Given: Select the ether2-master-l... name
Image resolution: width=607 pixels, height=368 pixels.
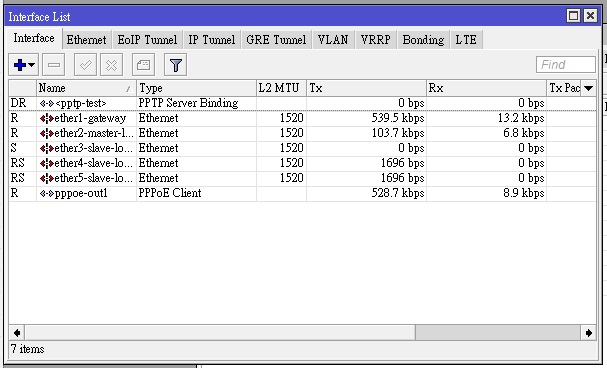Looking at the screenshot, I should point(94,134).
